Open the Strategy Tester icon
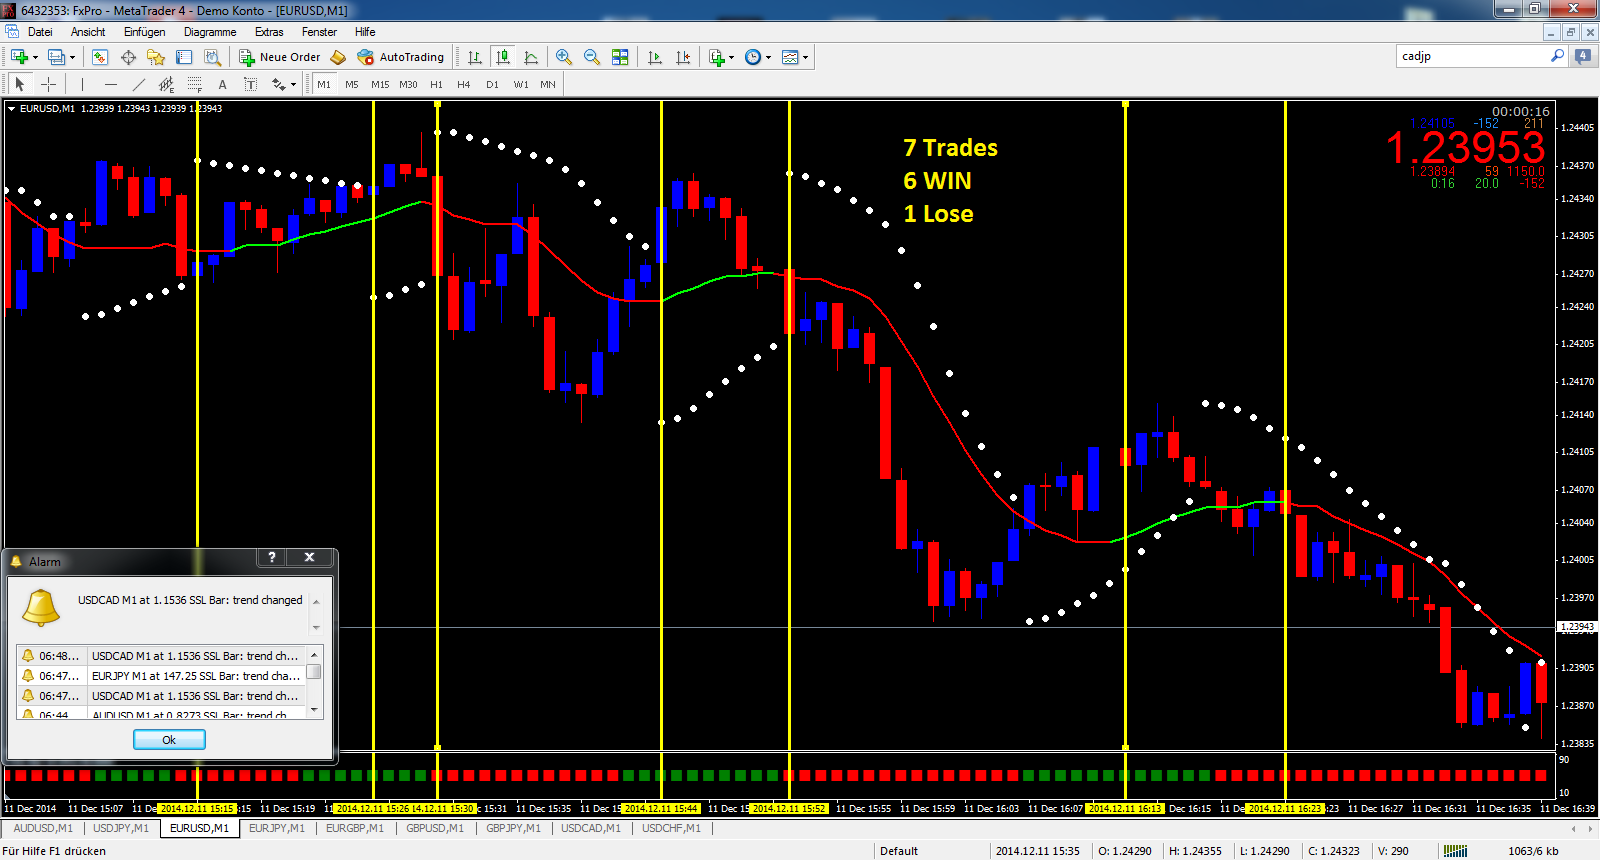Screen dimensions: 1600x860 coord(212,57)
